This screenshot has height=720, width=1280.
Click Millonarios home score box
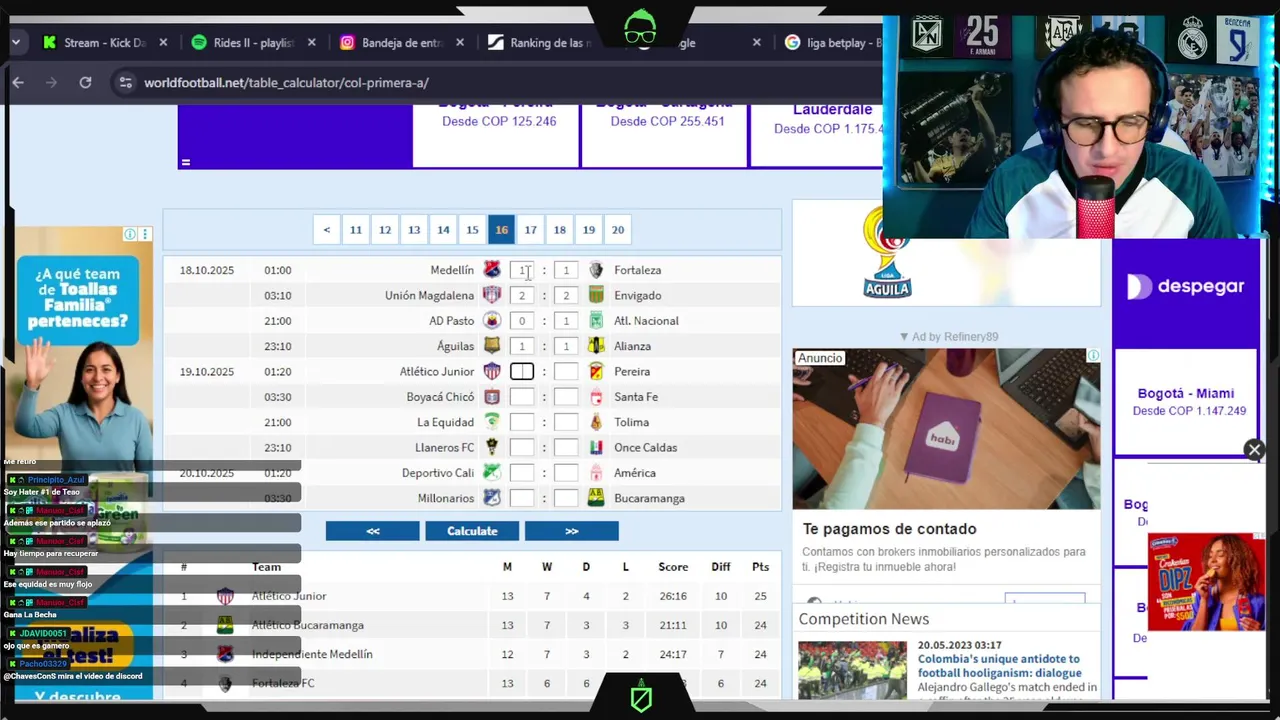[522, 498]
